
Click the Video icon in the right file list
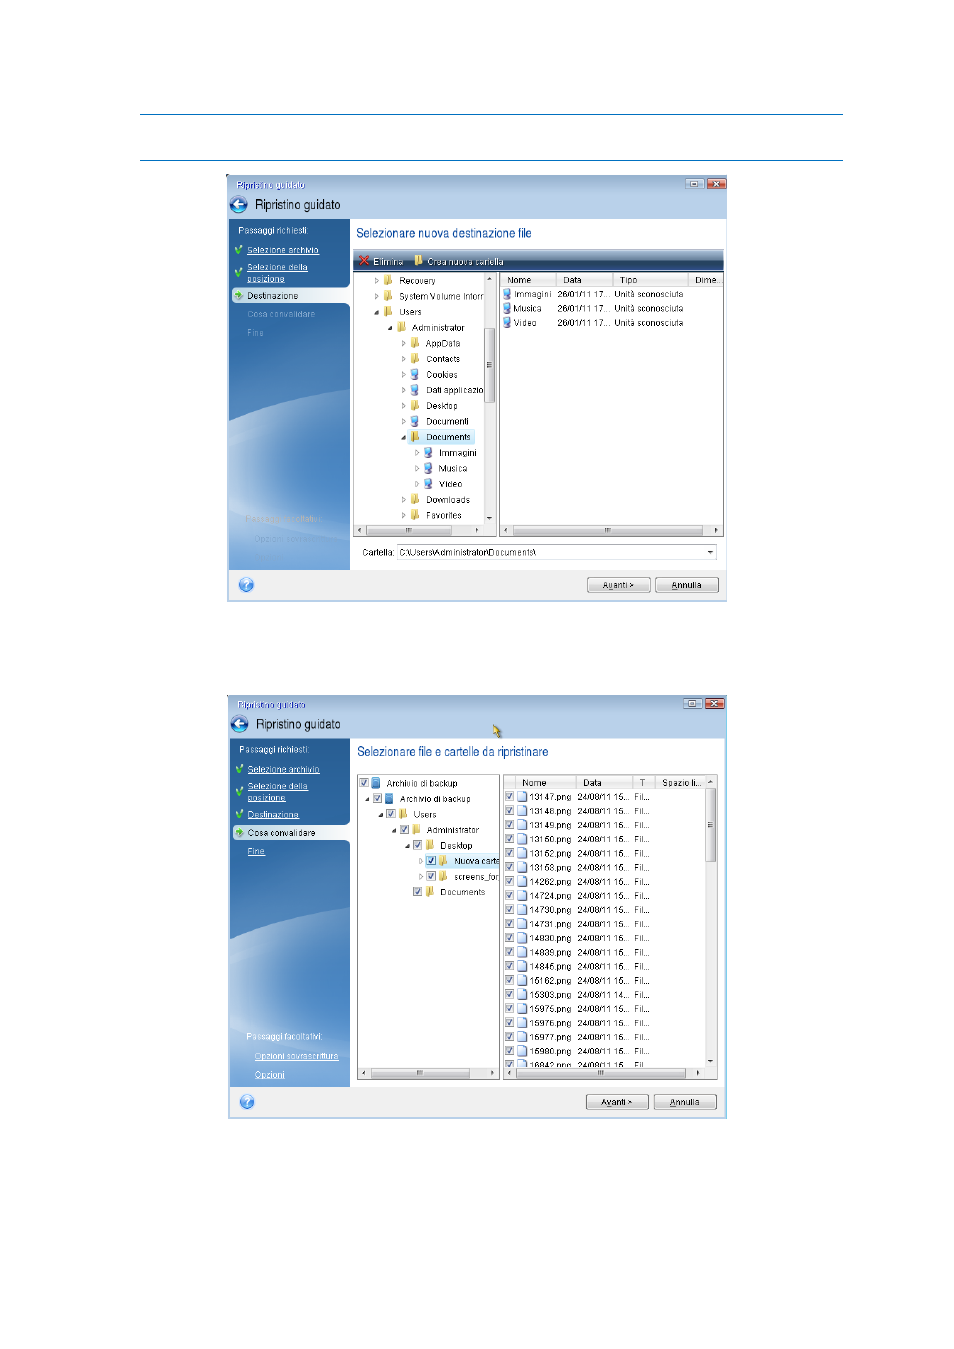(507, 322)
